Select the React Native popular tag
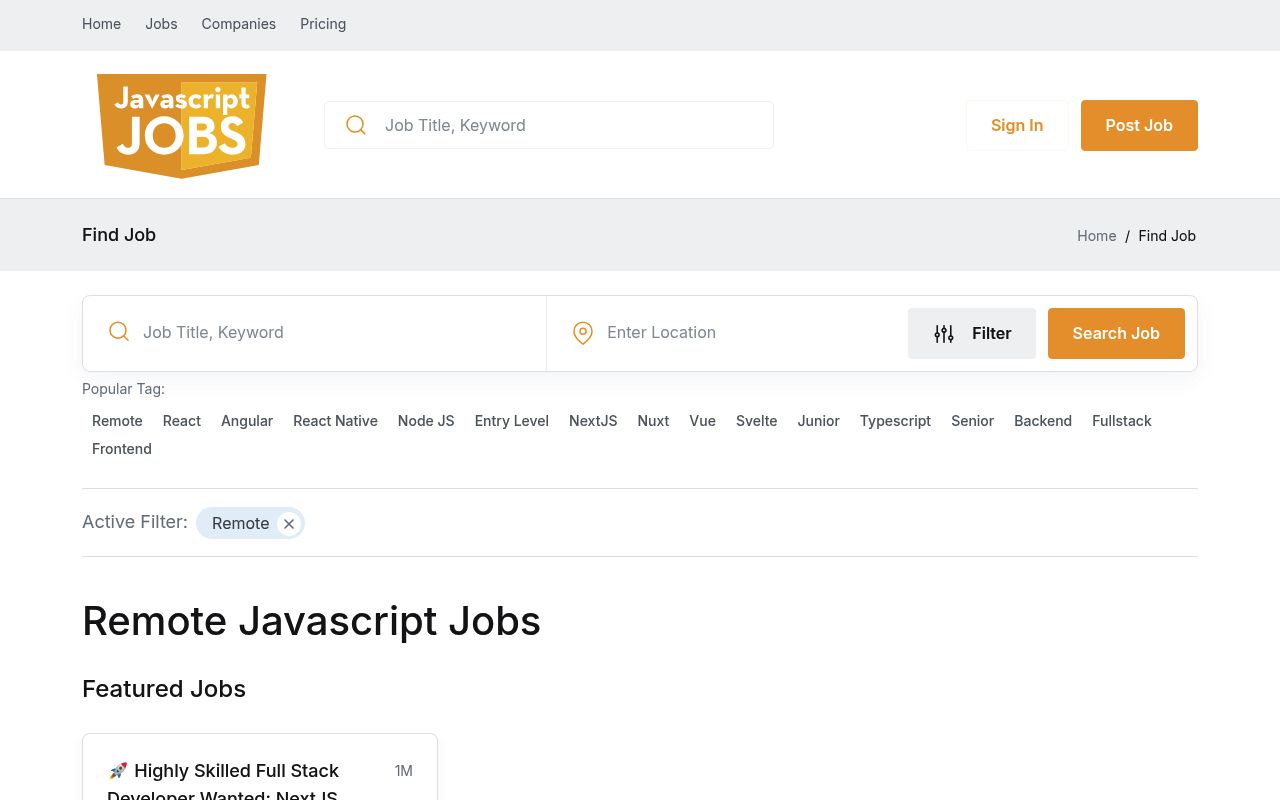This screenshot has width=1280, height=800. point(335,421)
